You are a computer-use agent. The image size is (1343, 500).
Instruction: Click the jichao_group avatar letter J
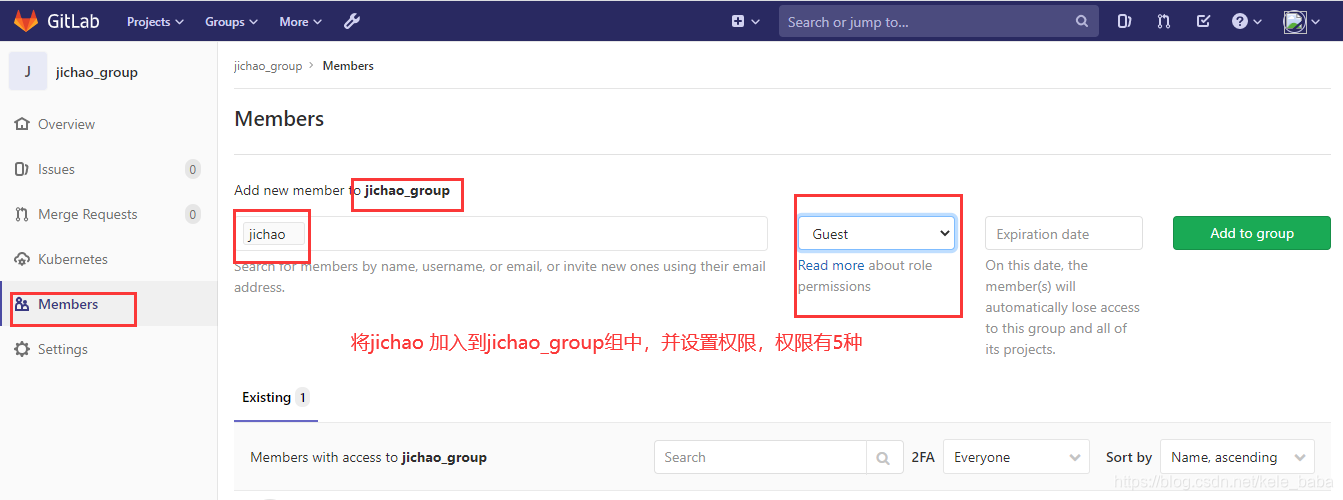coord(28,71)
